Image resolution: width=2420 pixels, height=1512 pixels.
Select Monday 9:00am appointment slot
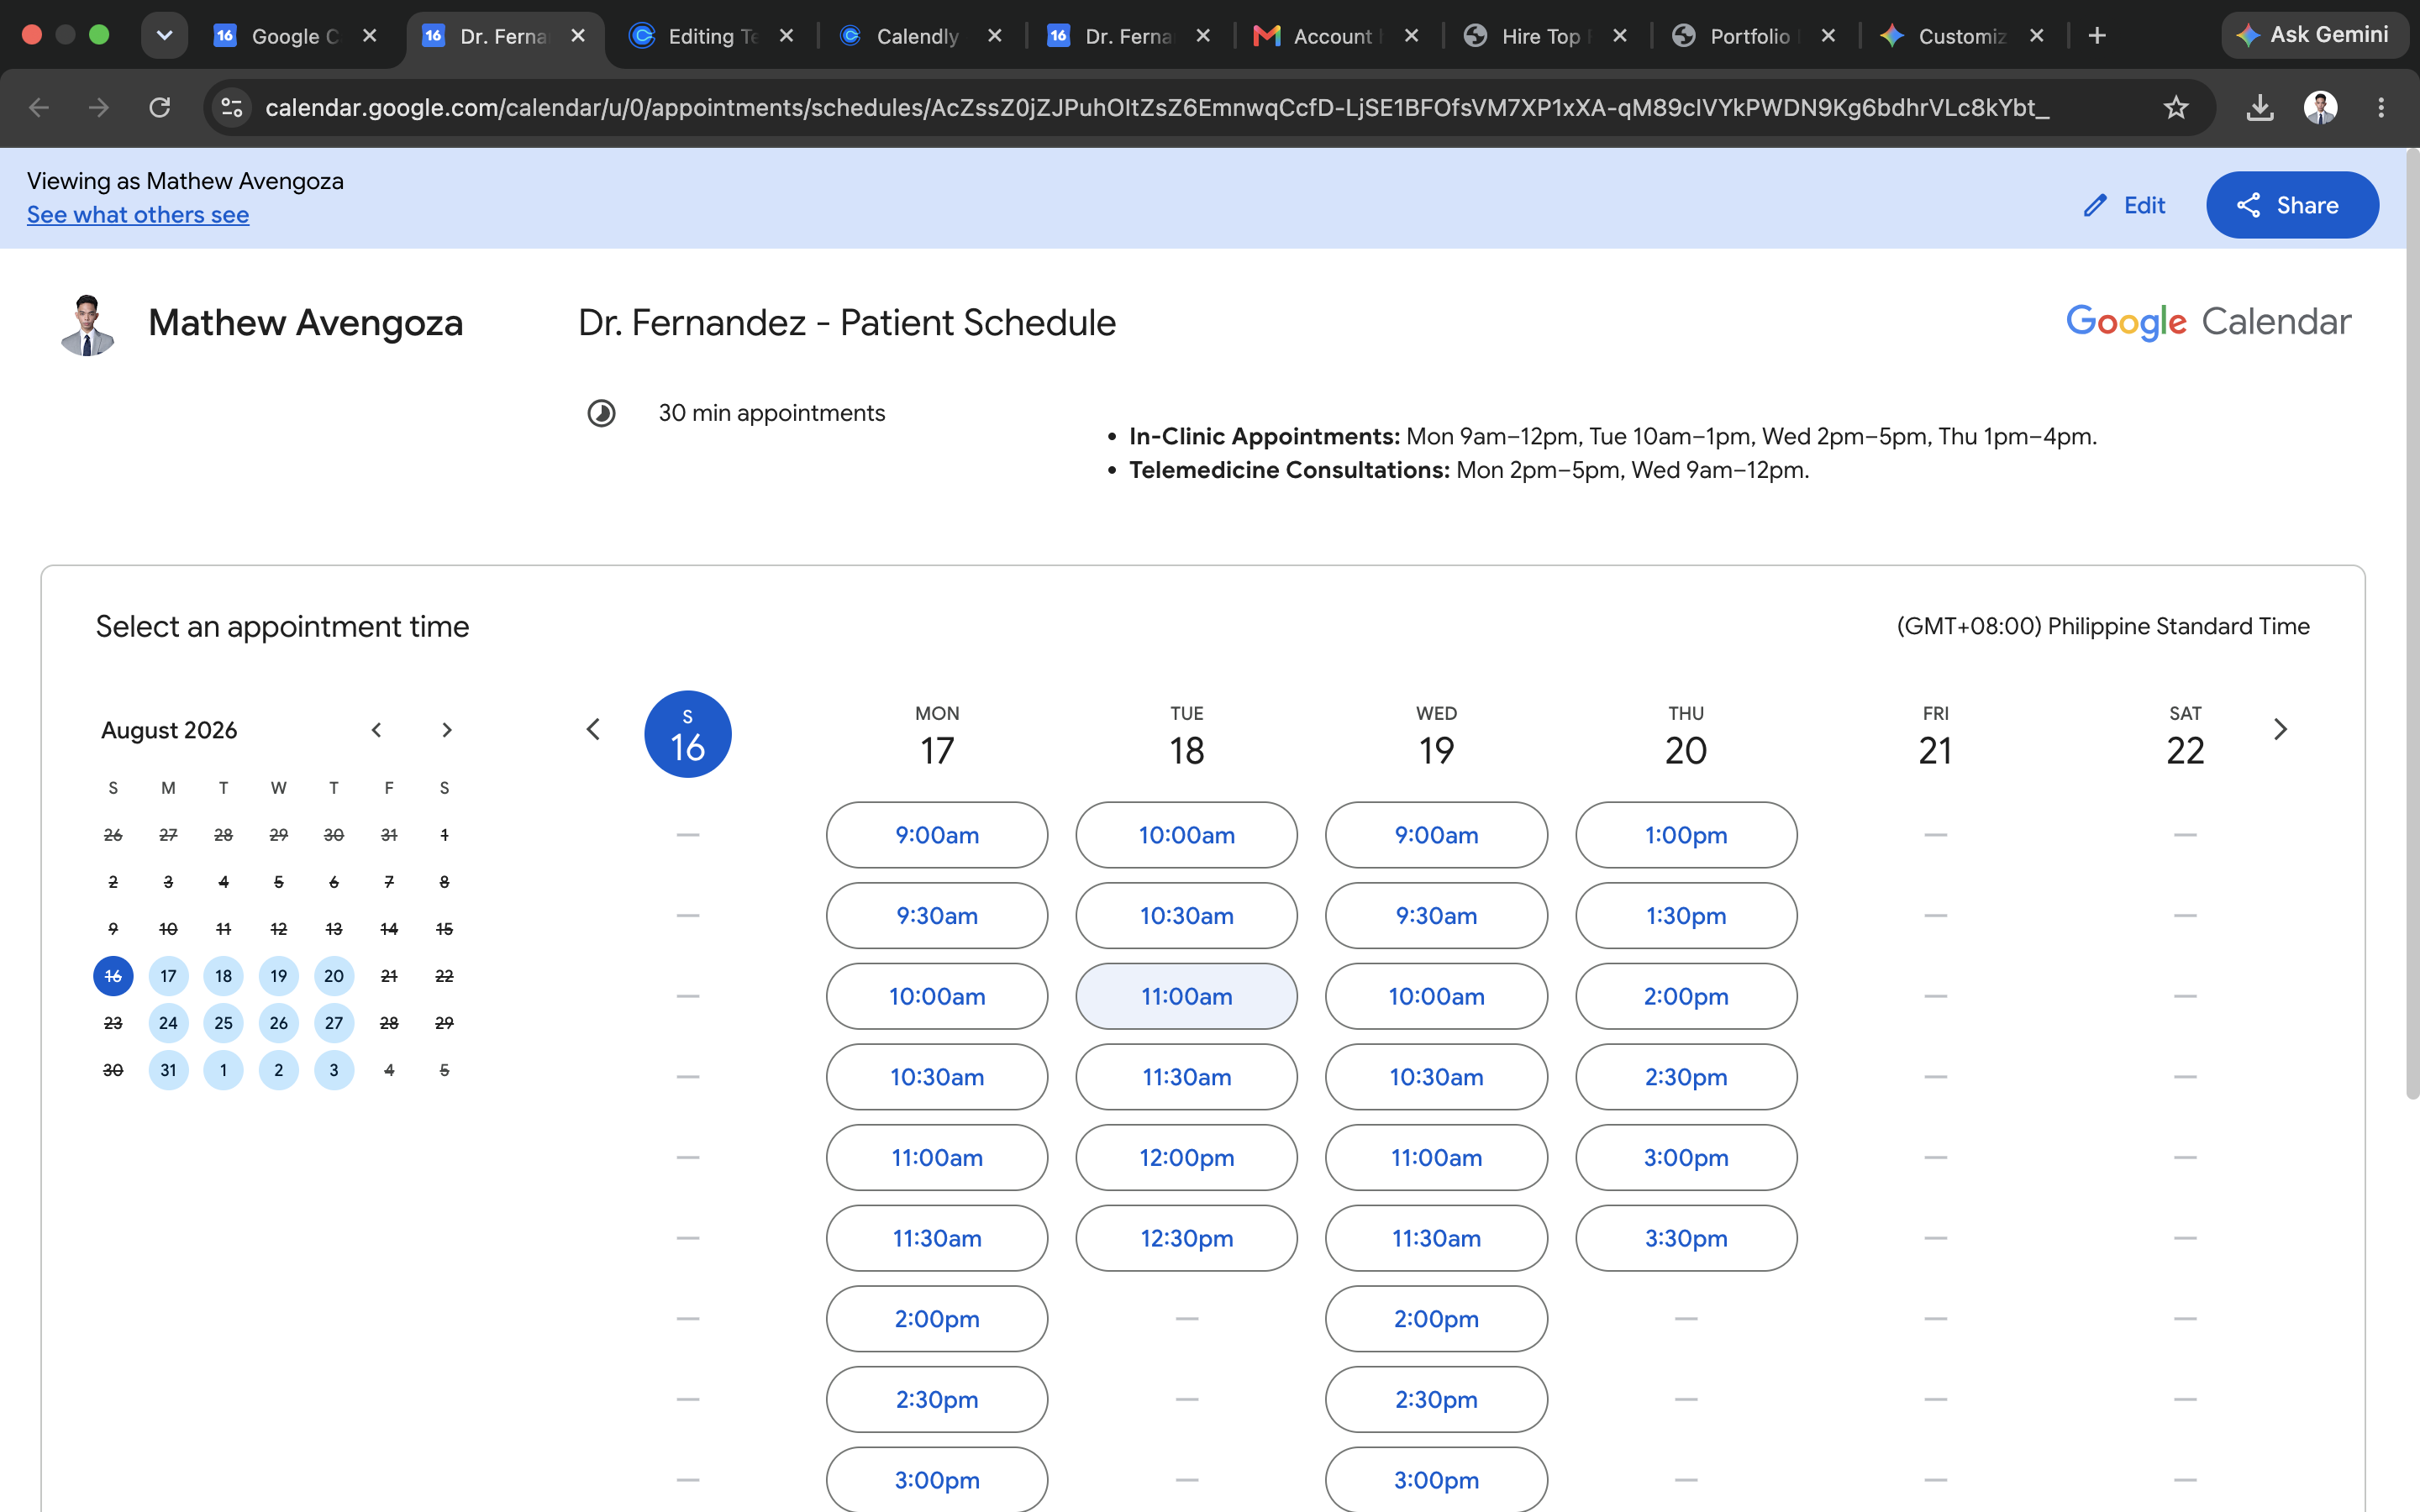coord(937,835)
